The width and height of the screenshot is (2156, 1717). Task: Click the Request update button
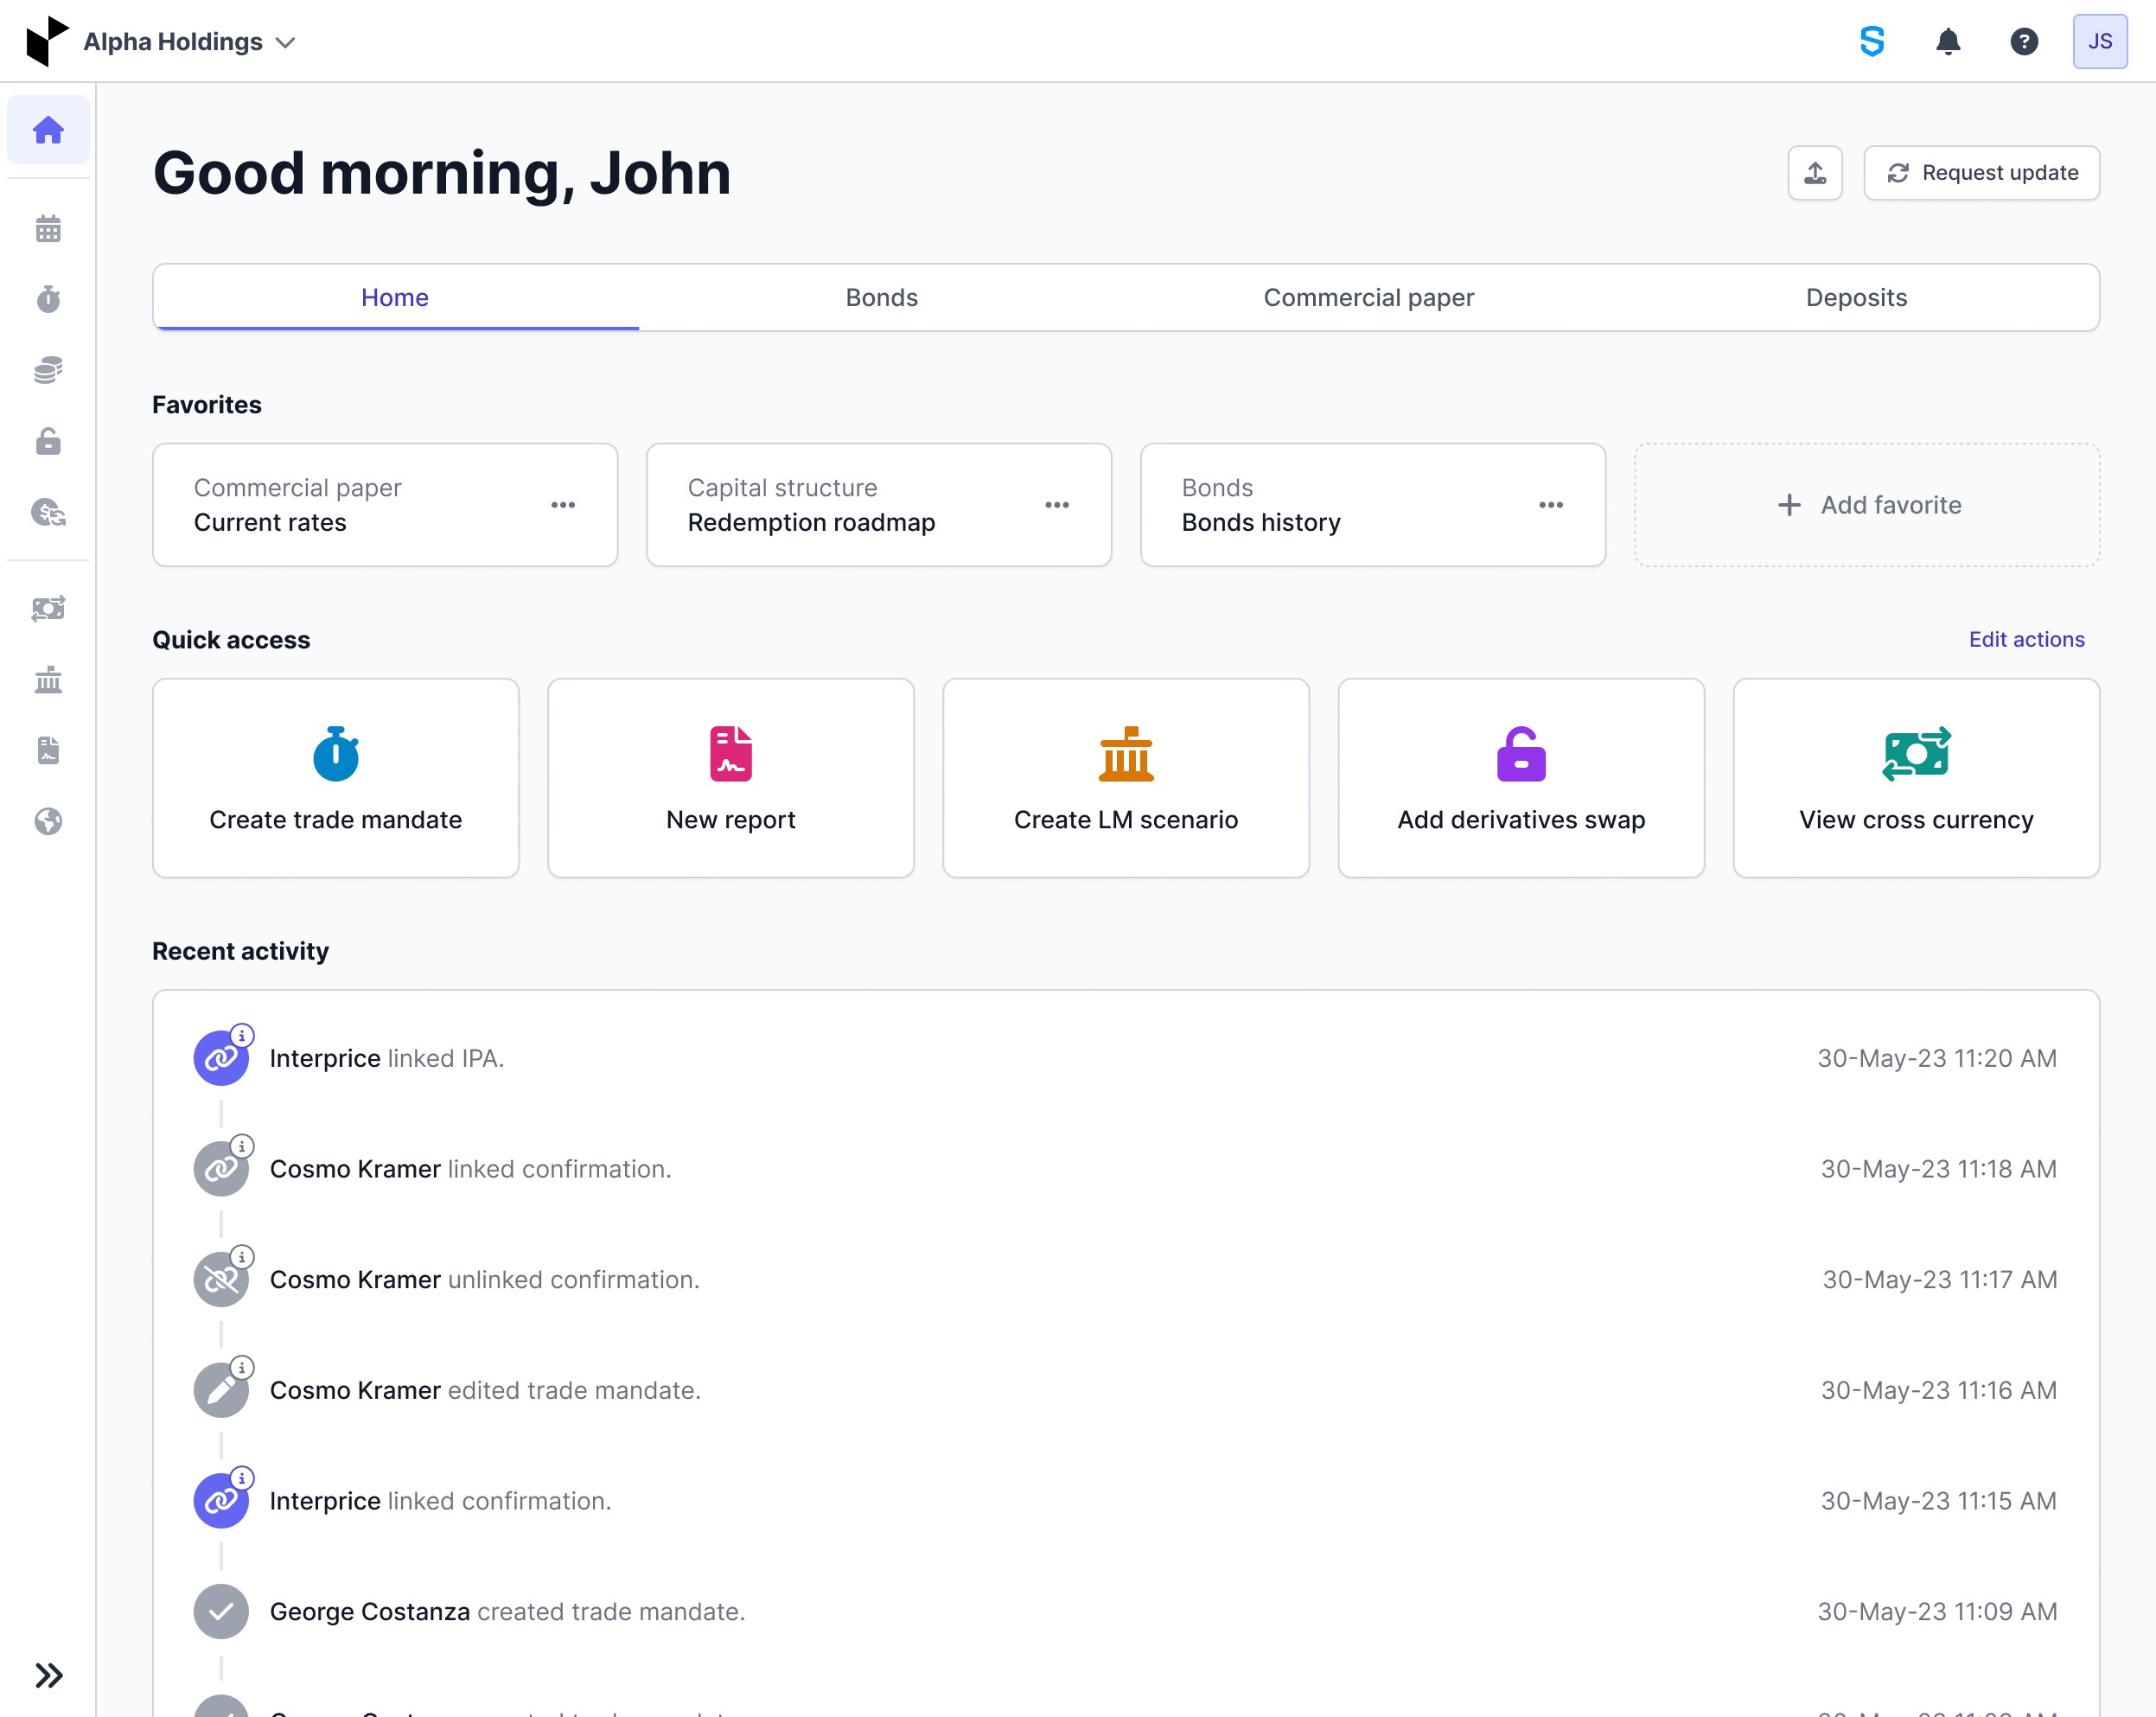pyautogui.click(x=1981, y=173)
